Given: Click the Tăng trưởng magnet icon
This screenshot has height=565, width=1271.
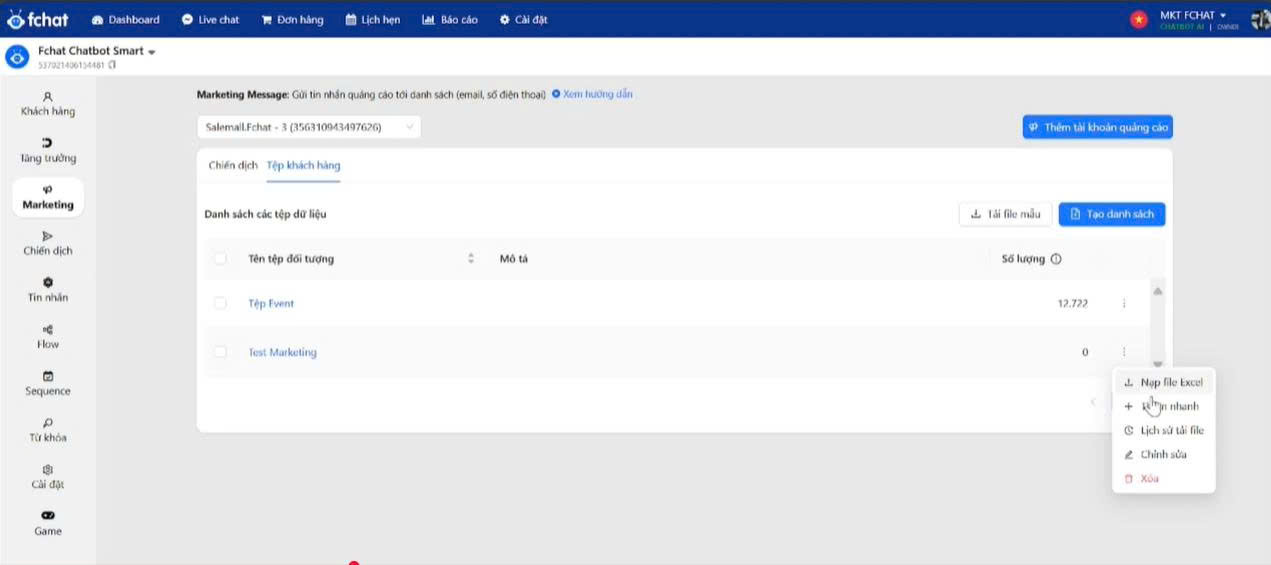Looking at the screenshot, I should tap(48, 143).
